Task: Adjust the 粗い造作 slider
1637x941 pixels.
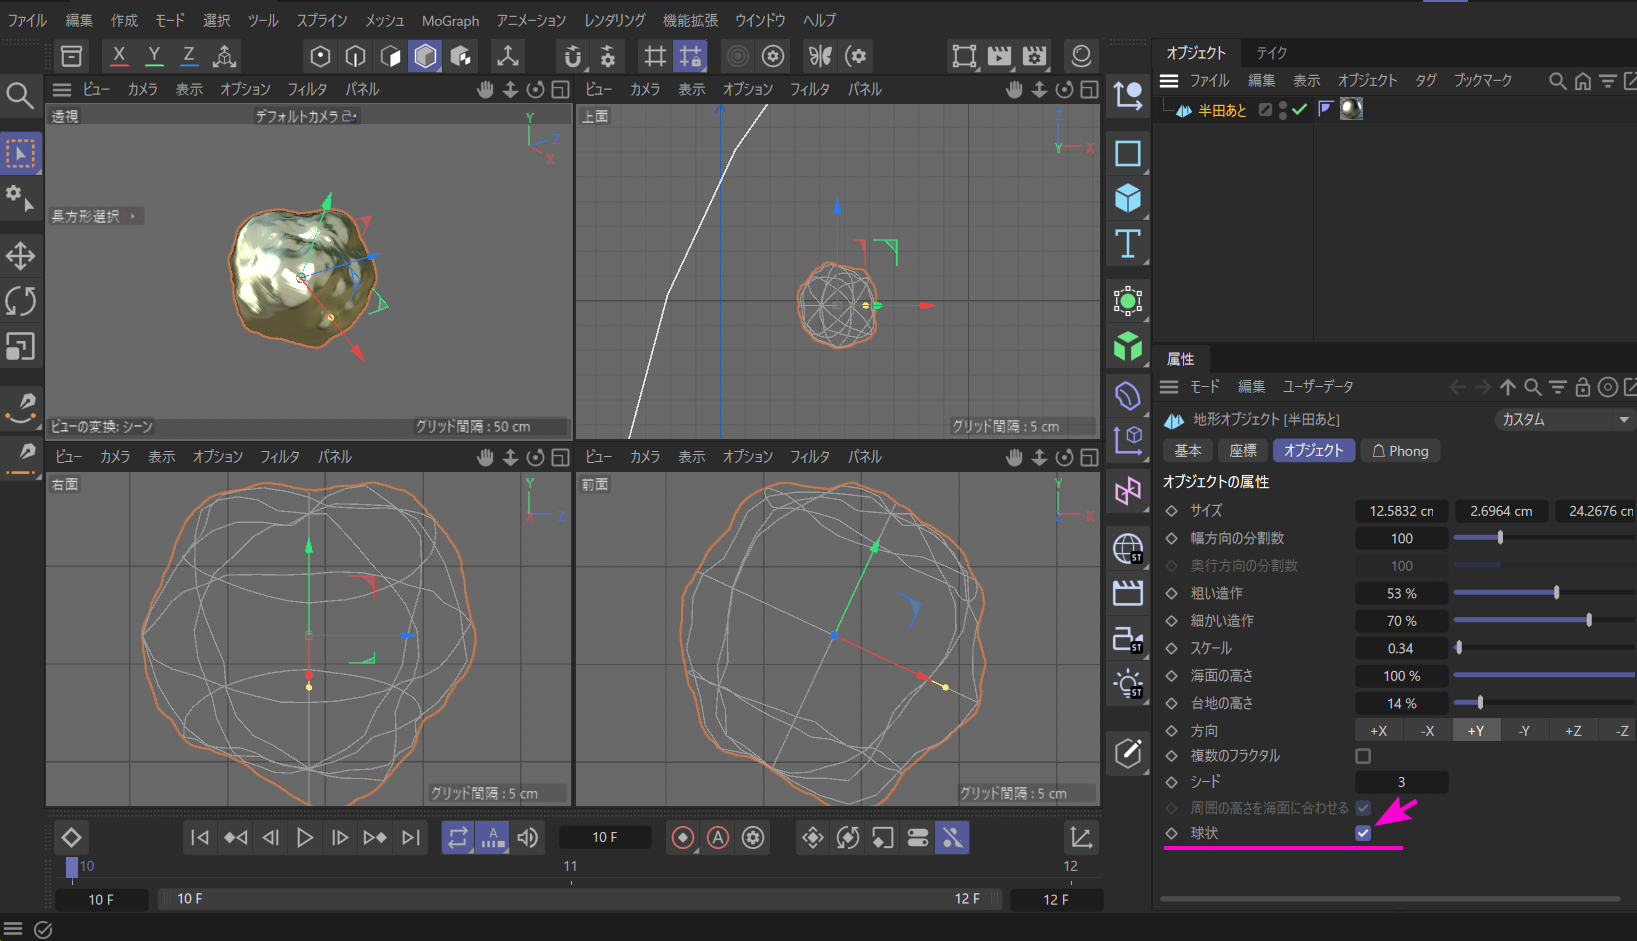Action: click(1556, 593)
